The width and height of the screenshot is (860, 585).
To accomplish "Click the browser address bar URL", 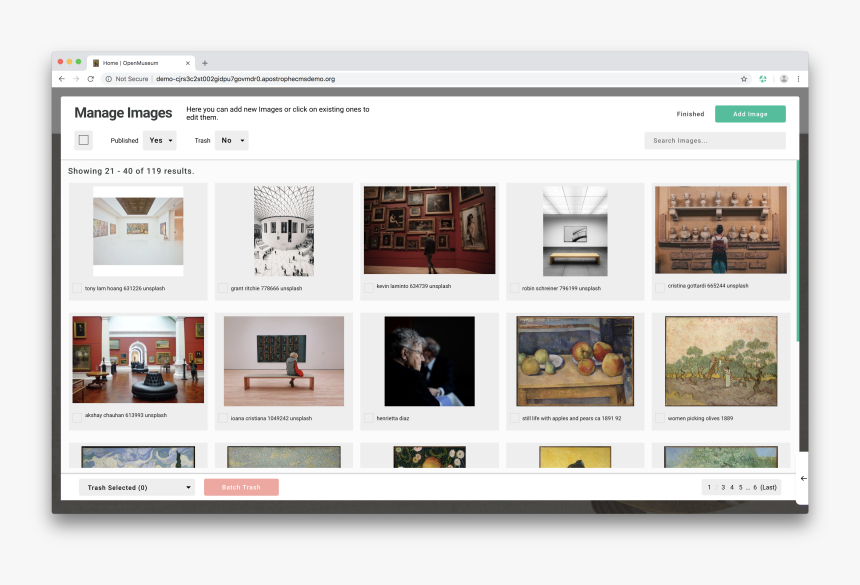I will [x=245, y=79].
